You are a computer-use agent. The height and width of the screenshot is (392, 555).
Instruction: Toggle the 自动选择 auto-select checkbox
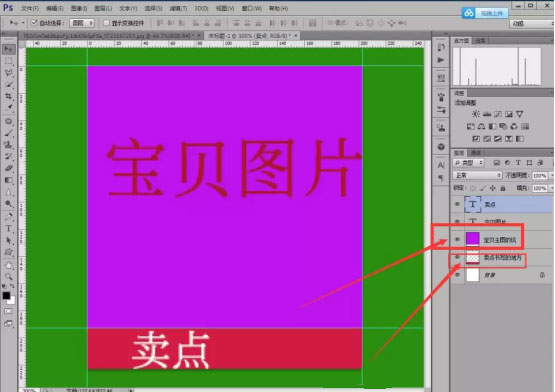[x=34, y=23]
